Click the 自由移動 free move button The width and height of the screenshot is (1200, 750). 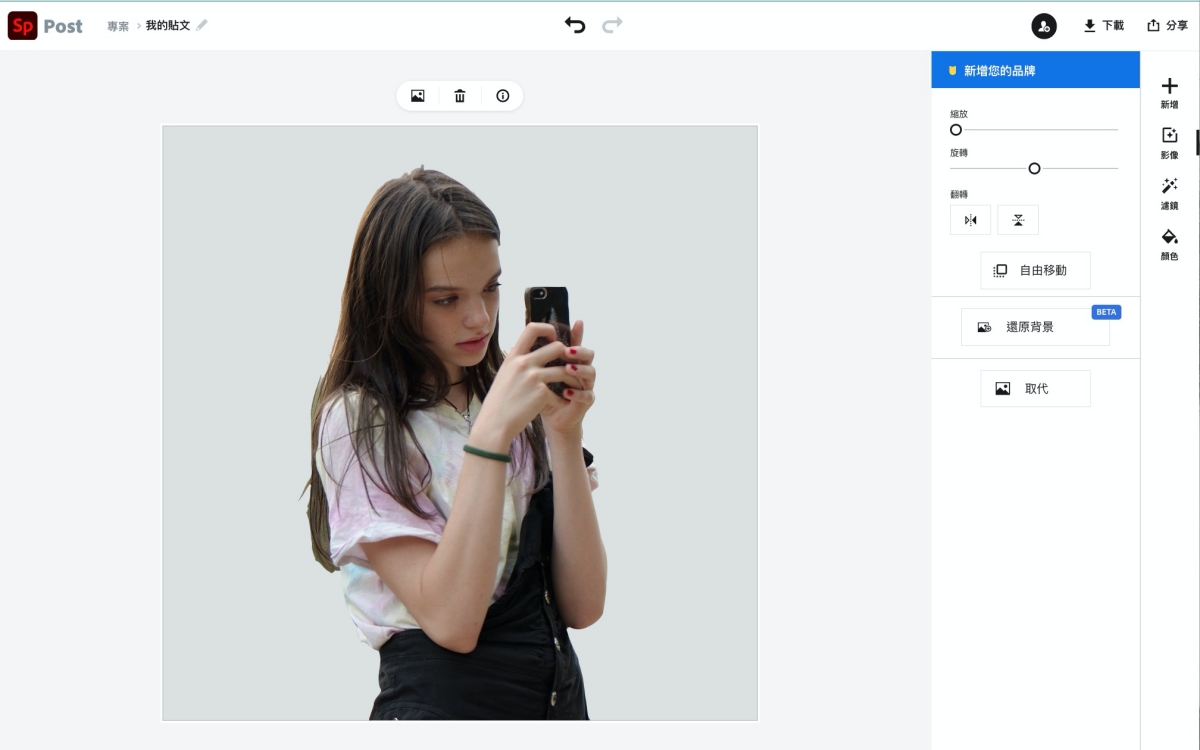pyautogui.click(x=1035, y=270)
